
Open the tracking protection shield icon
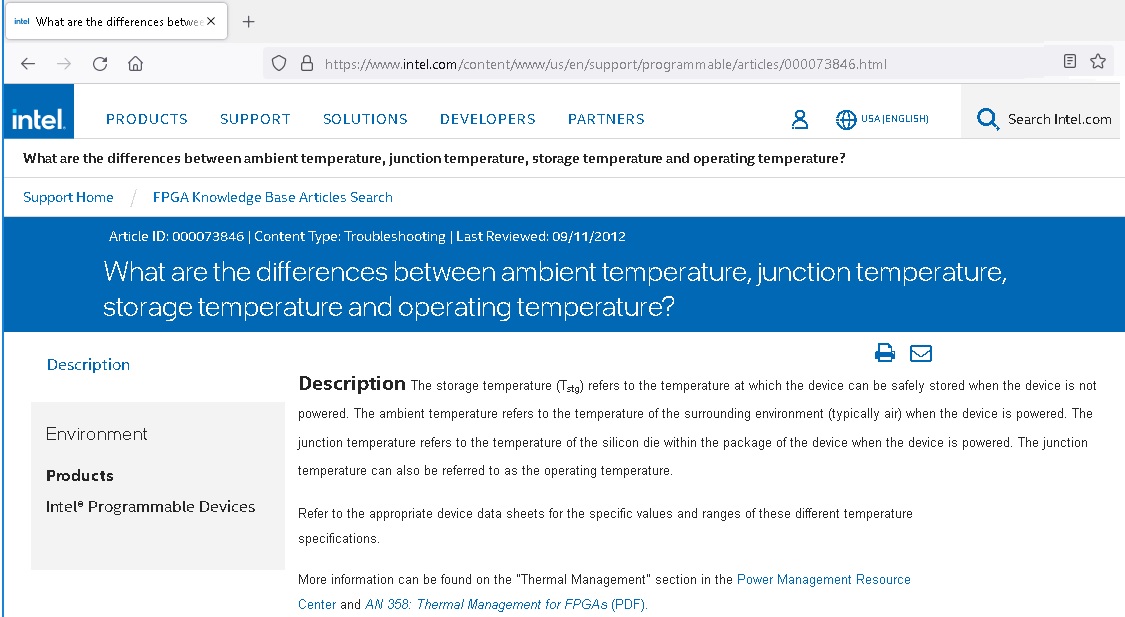click(279, 64)
